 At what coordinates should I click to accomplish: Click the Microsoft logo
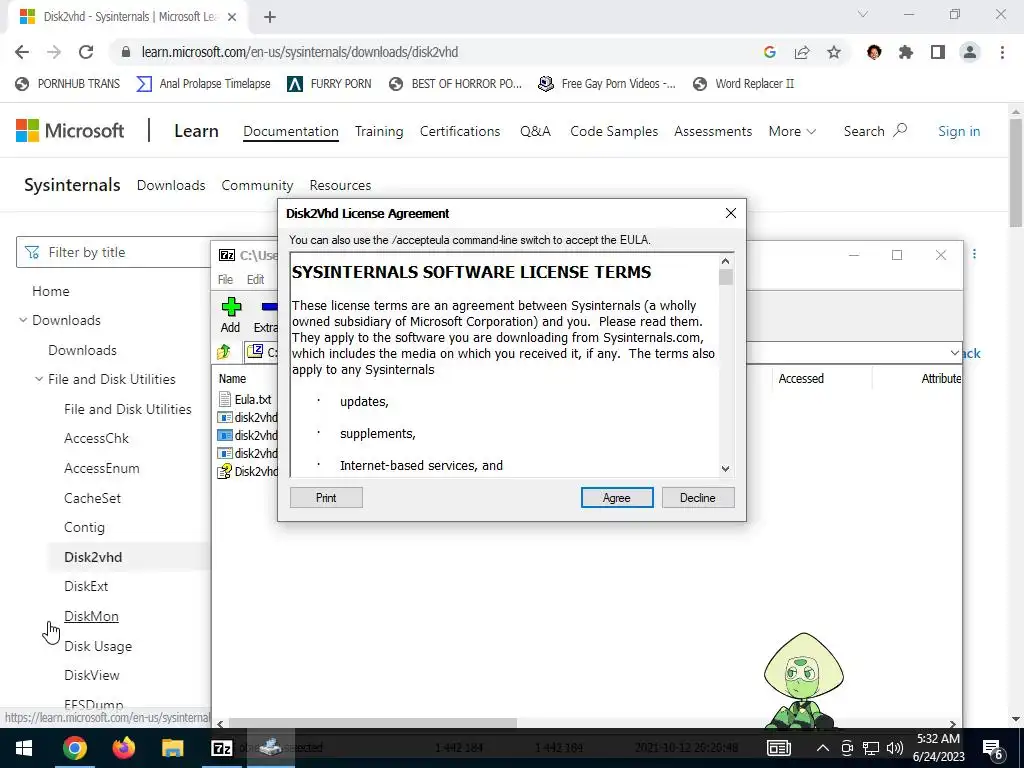[70, 131]
